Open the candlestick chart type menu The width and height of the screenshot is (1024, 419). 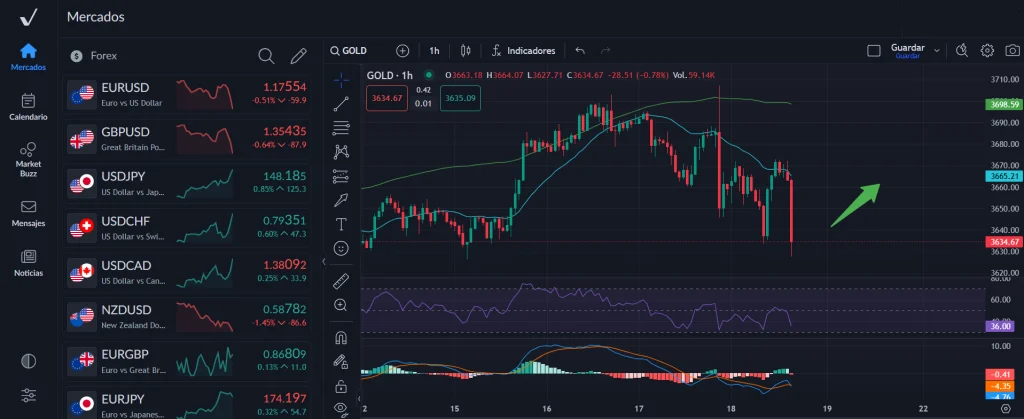point(465,50)
